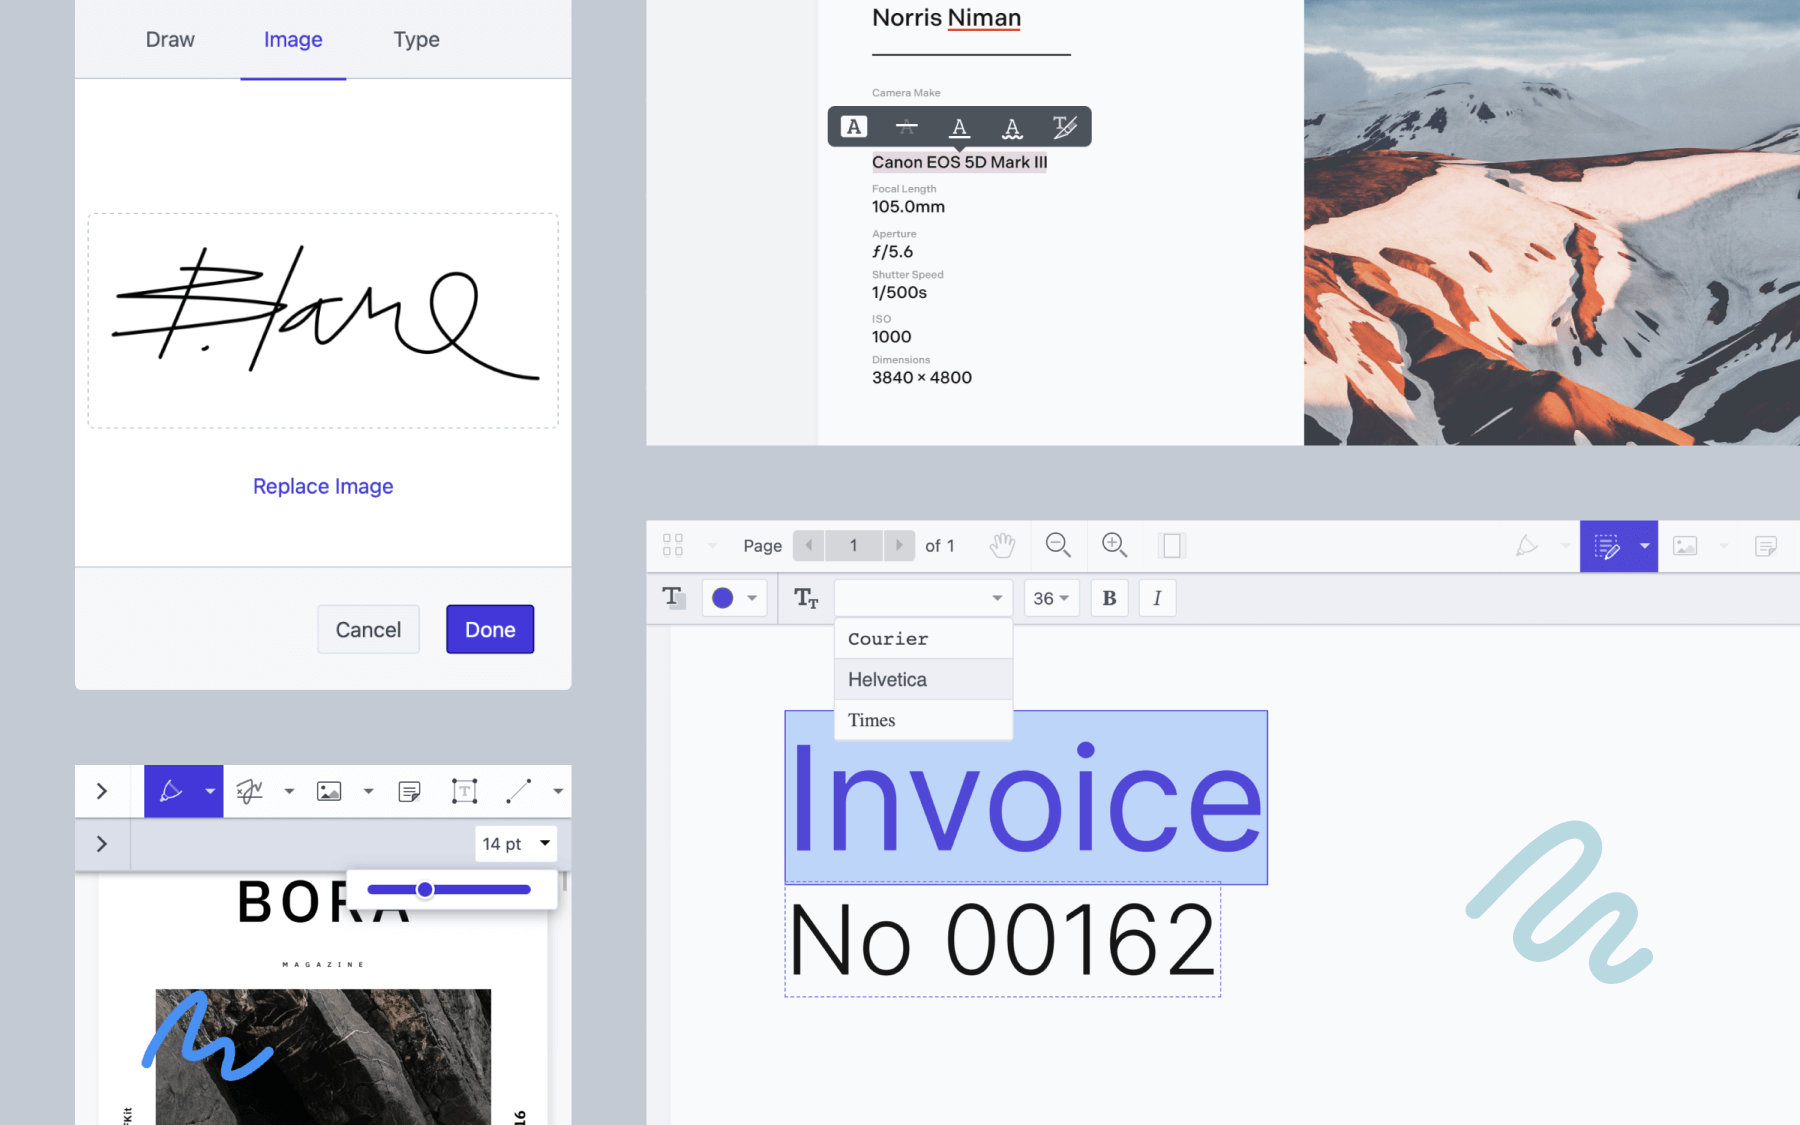Click the line thickness slider handle
Image resolution: width=1800 pixels, height=1125 pixels.
[x=425, y=889]
